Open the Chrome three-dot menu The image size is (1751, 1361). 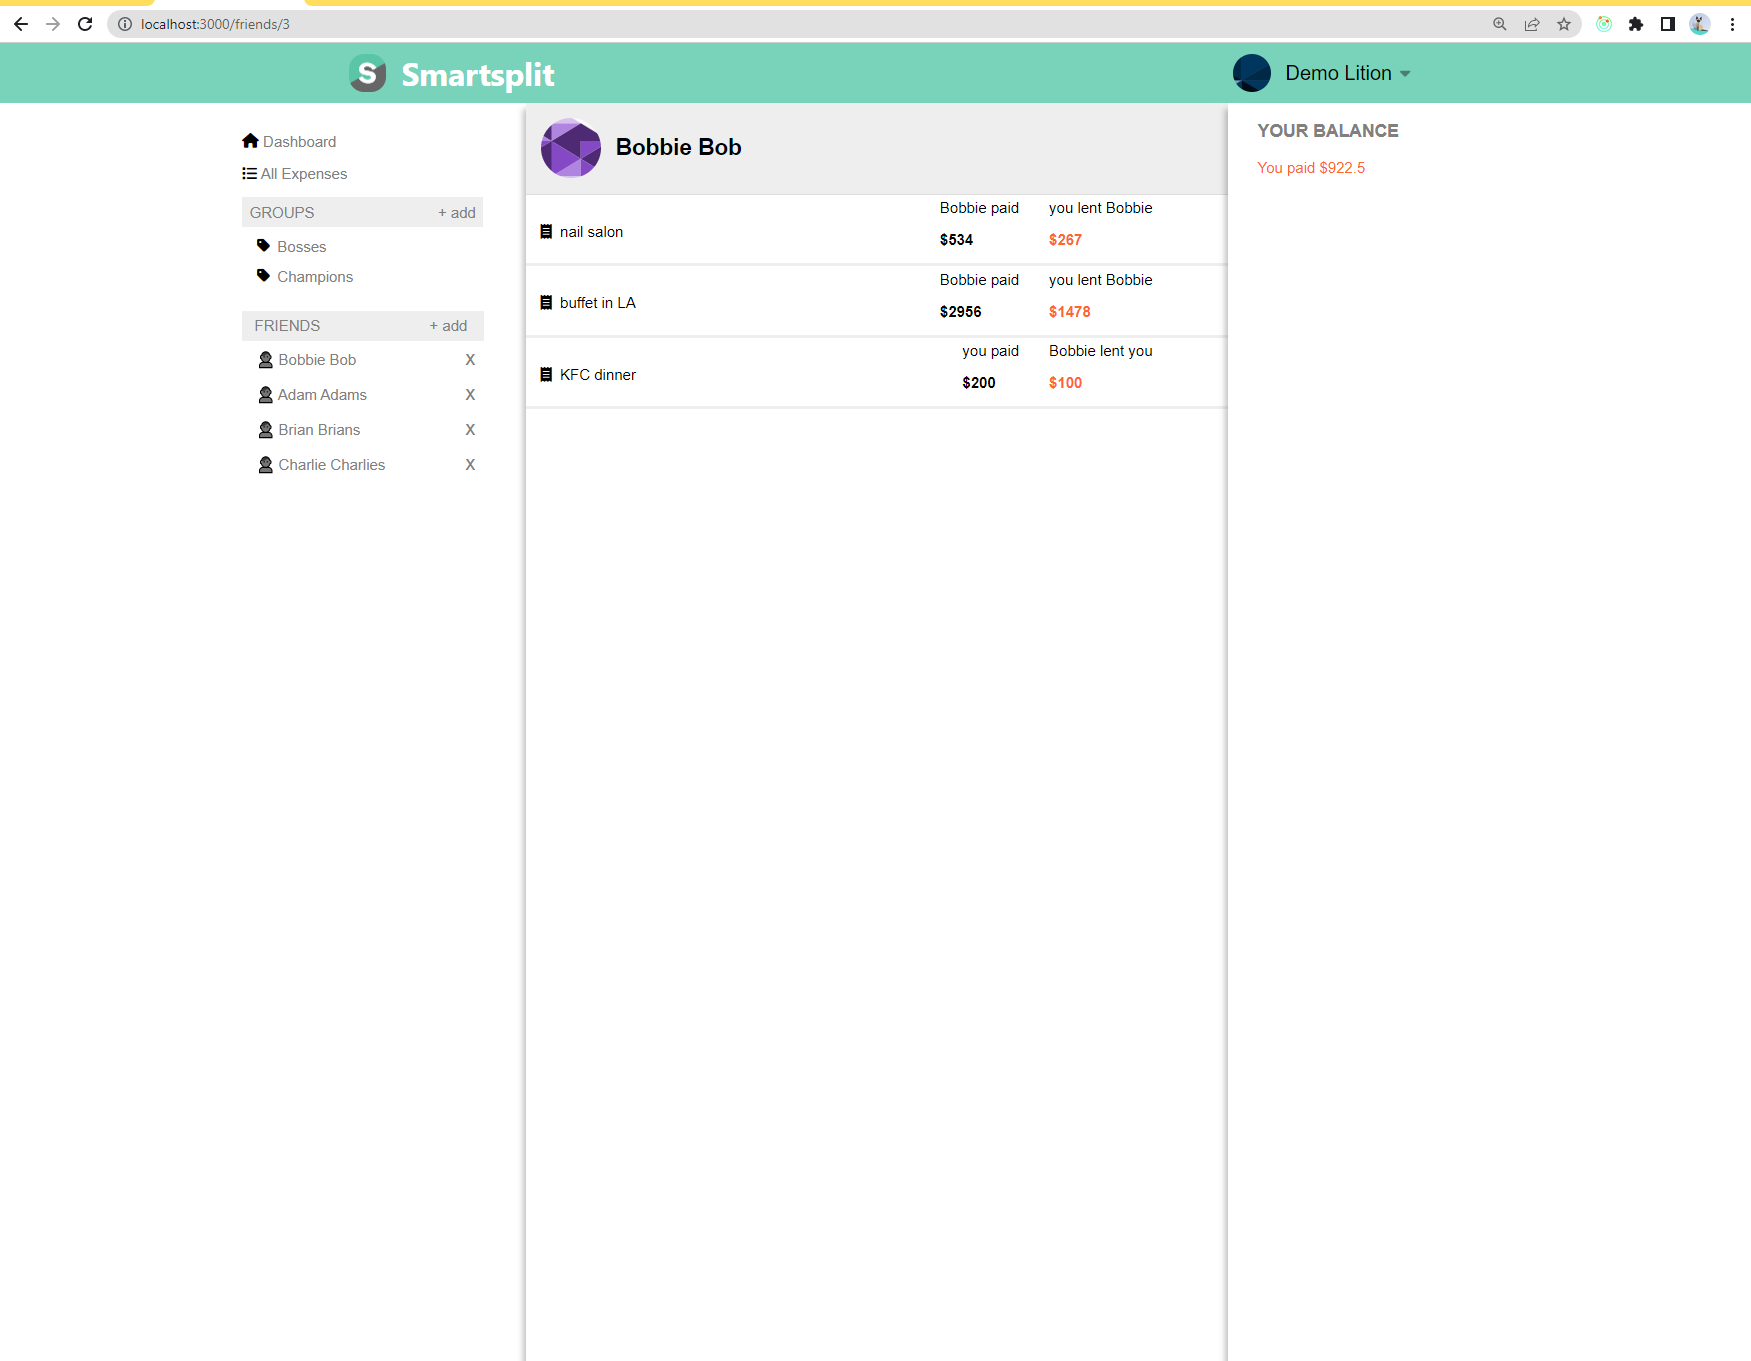[x=1732, y=24]
